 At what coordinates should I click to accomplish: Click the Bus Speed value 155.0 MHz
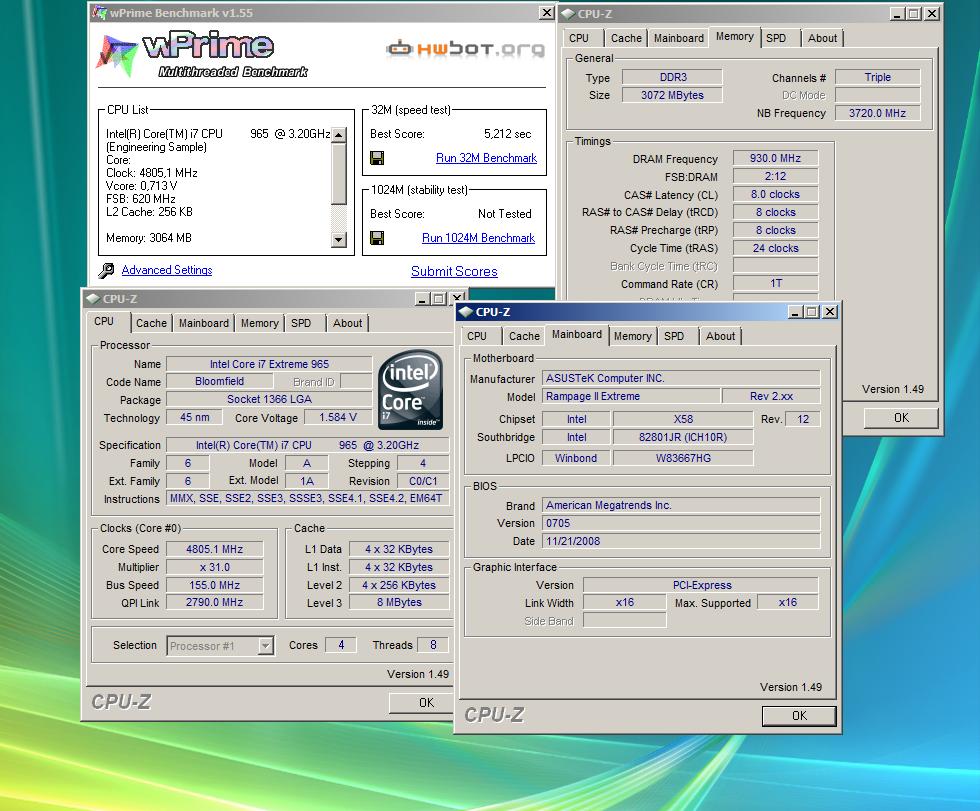(x=214, y=585)
